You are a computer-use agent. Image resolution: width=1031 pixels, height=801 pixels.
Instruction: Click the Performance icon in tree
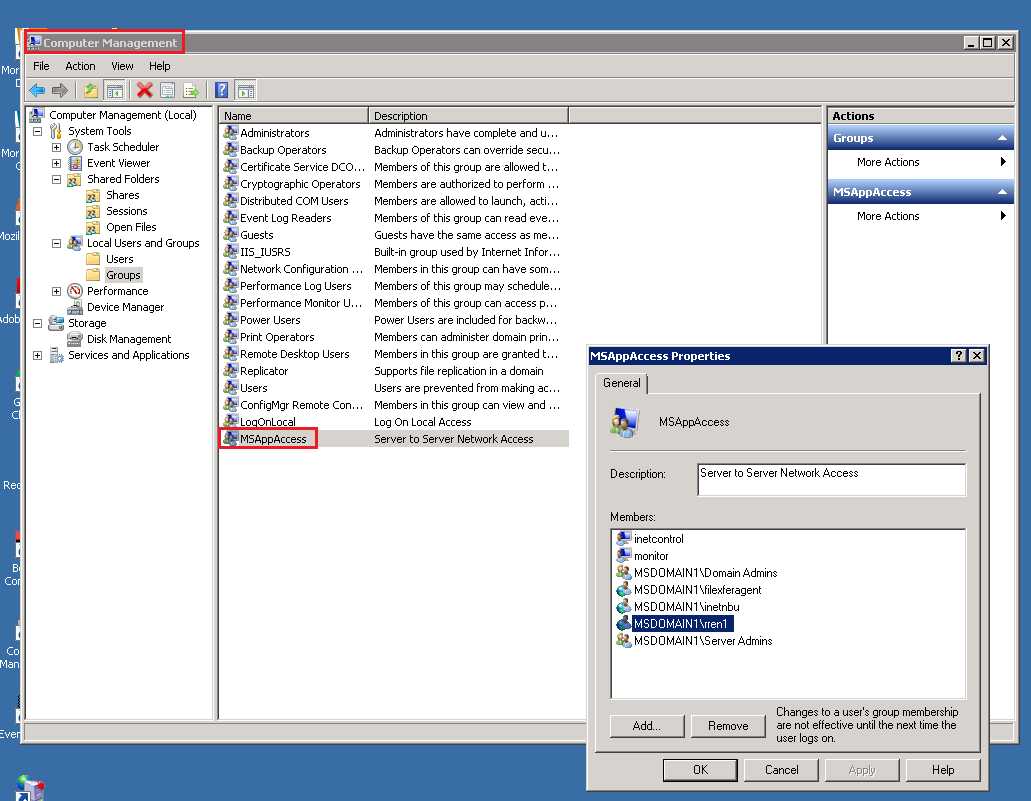75,291
